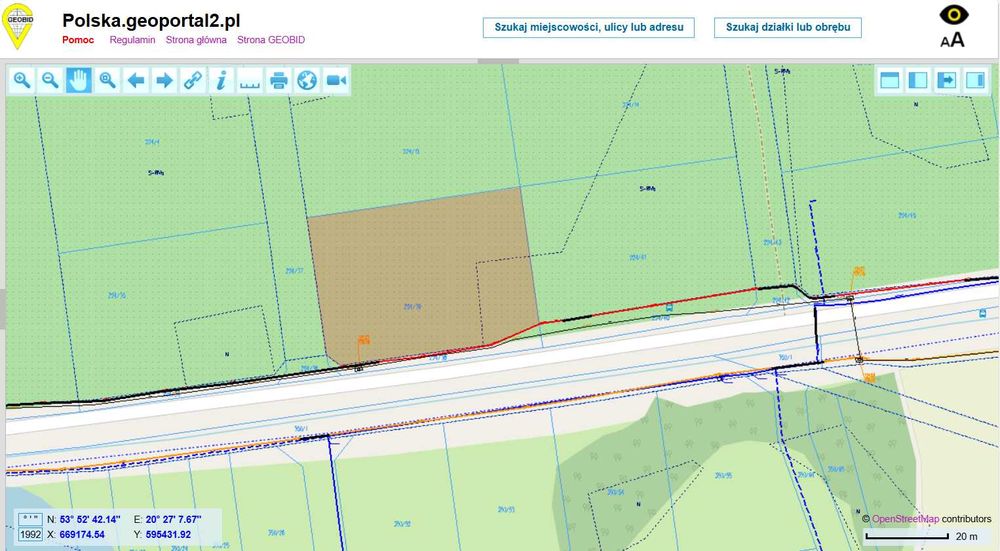This screenshot has width=1000, height=551.
Task: Open the Strona główna link
Action: pyautogui.click(x=196, y=40)
